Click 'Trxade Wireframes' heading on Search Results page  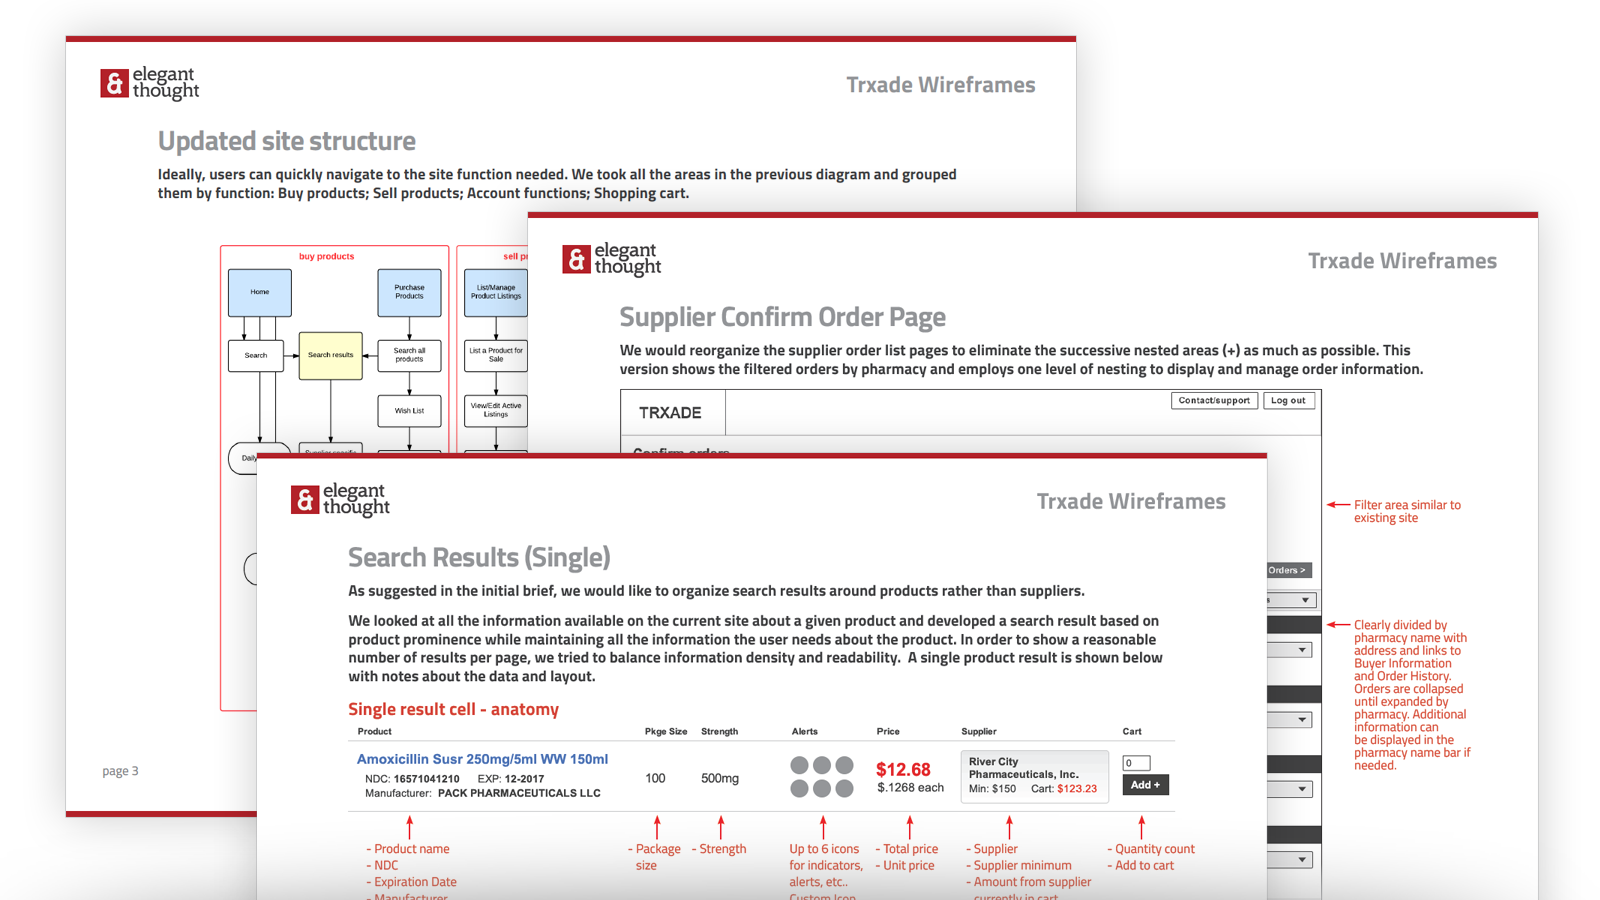click(1131, 501)
